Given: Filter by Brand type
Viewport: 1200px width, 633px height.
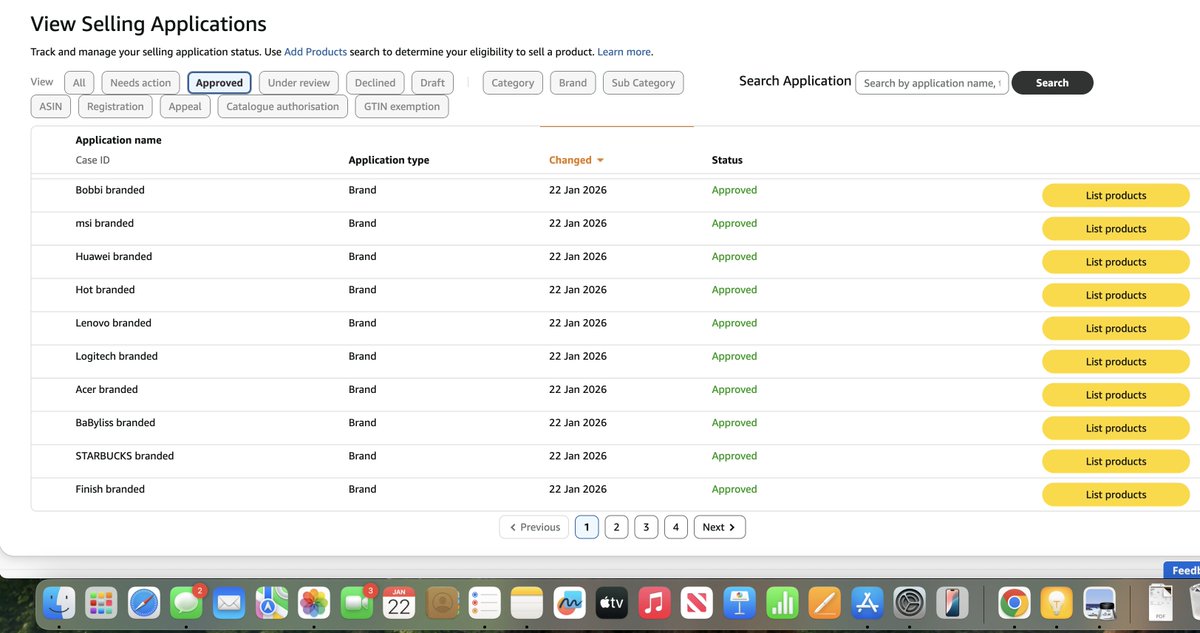Looking at the screenshot, I should point(573,83).
